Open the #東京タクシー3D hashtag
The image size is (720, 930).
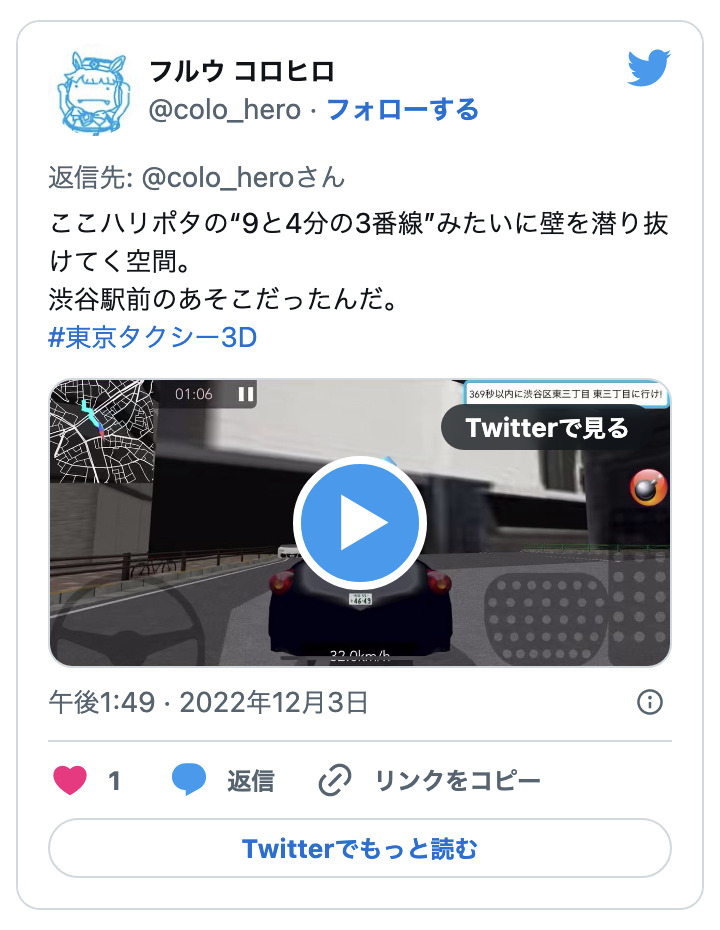tap(152, 337)
